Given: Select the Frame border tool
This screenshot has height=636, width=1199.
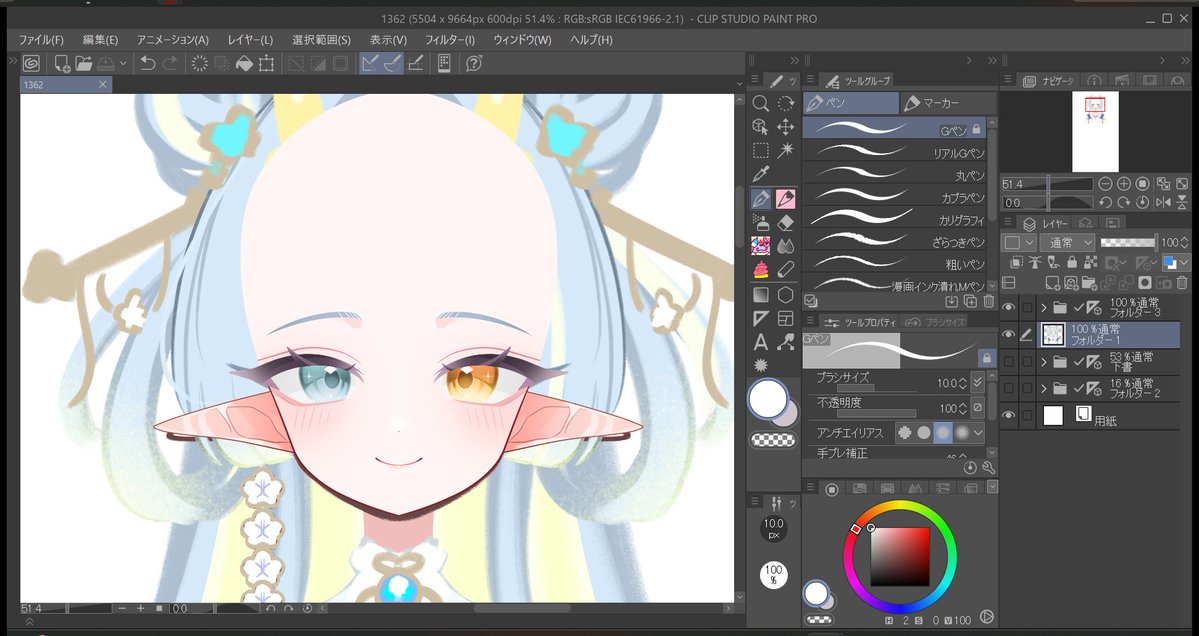Looking at the screenshot, I should pyautogui.click(x=785, y=318).
